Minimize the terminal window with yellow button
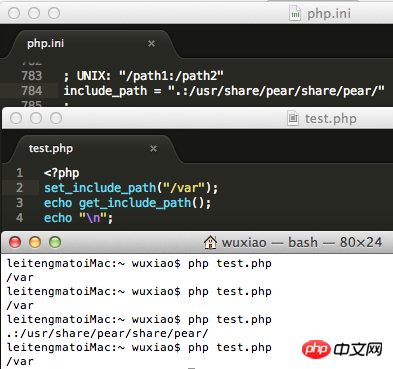This screenshot has width=393, height=369. 35,242
